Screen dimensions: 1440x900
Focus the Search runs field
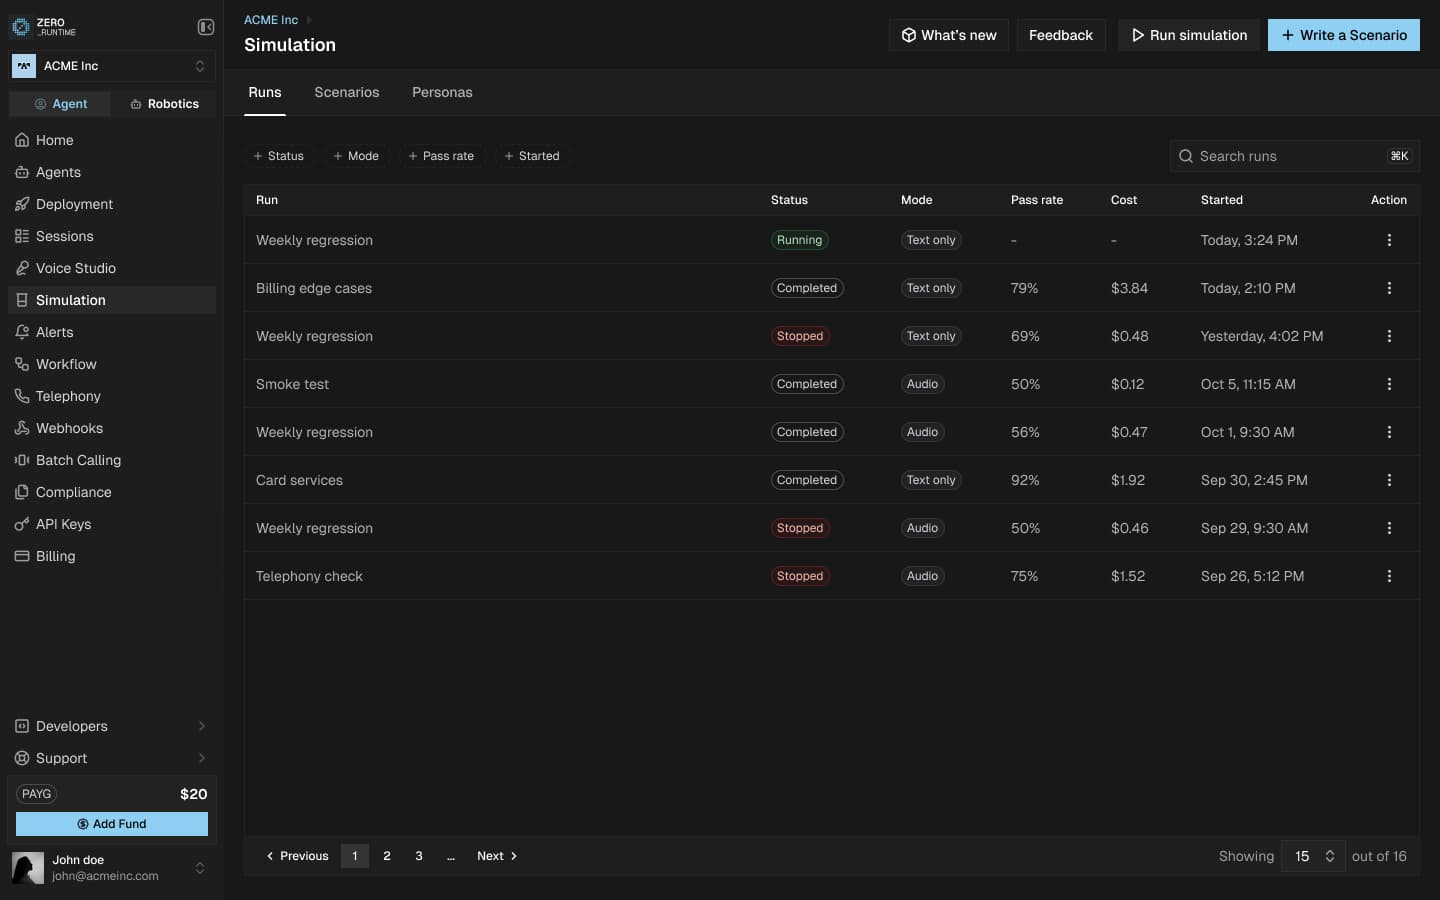point(1294,156)
